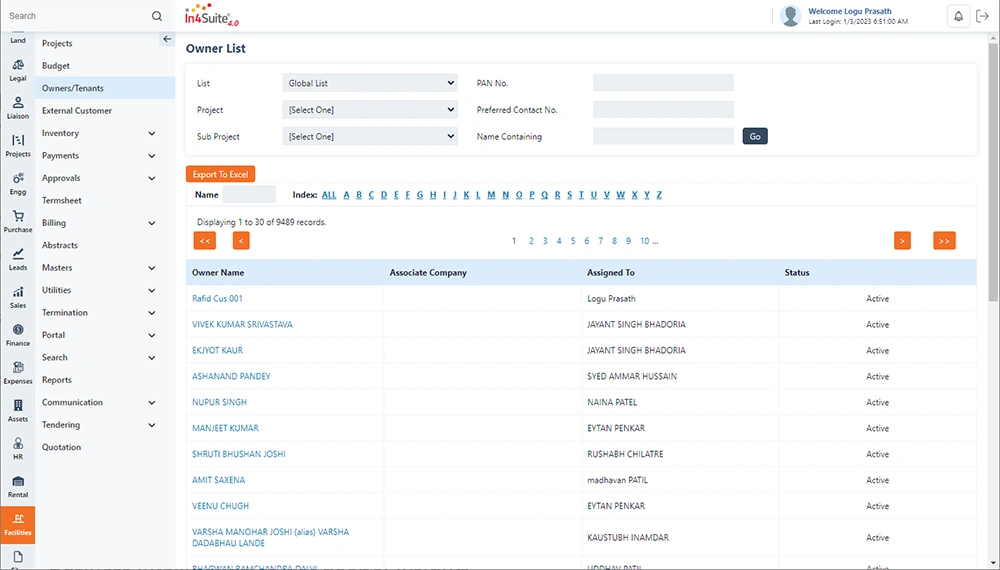1000x570 pixels.
Task: Open the Purchase cart icon
Action: [x=18, y=221]
